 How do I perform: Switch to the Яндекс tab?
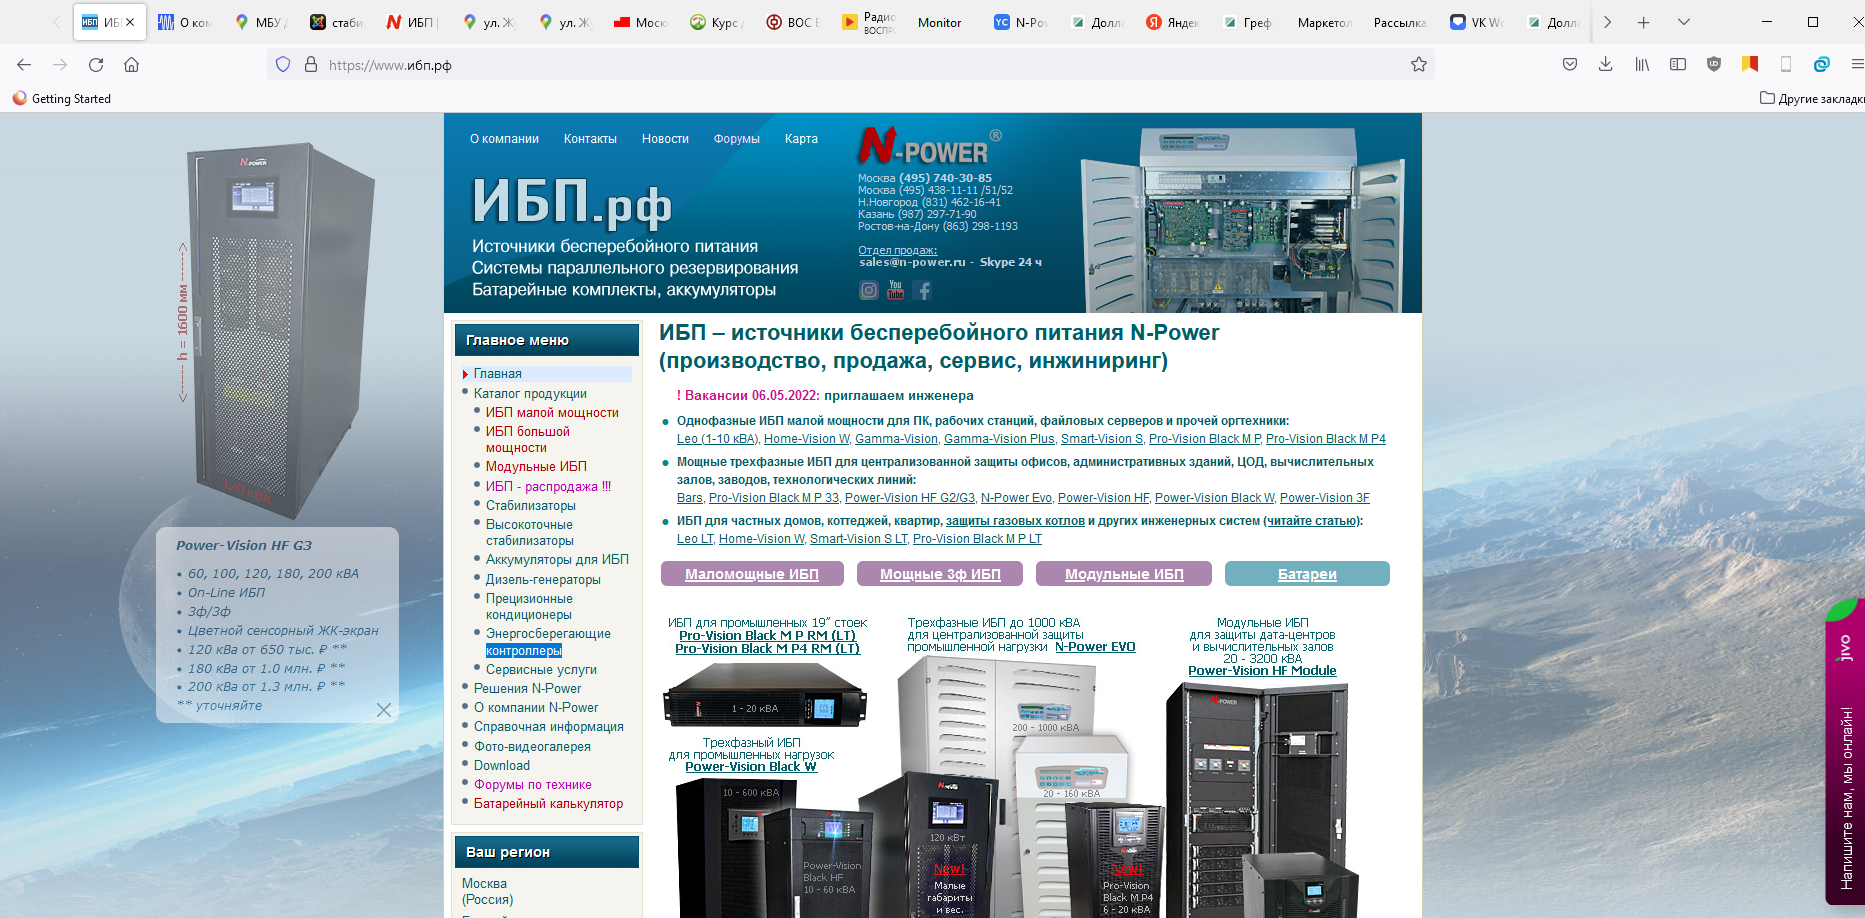1173,22
